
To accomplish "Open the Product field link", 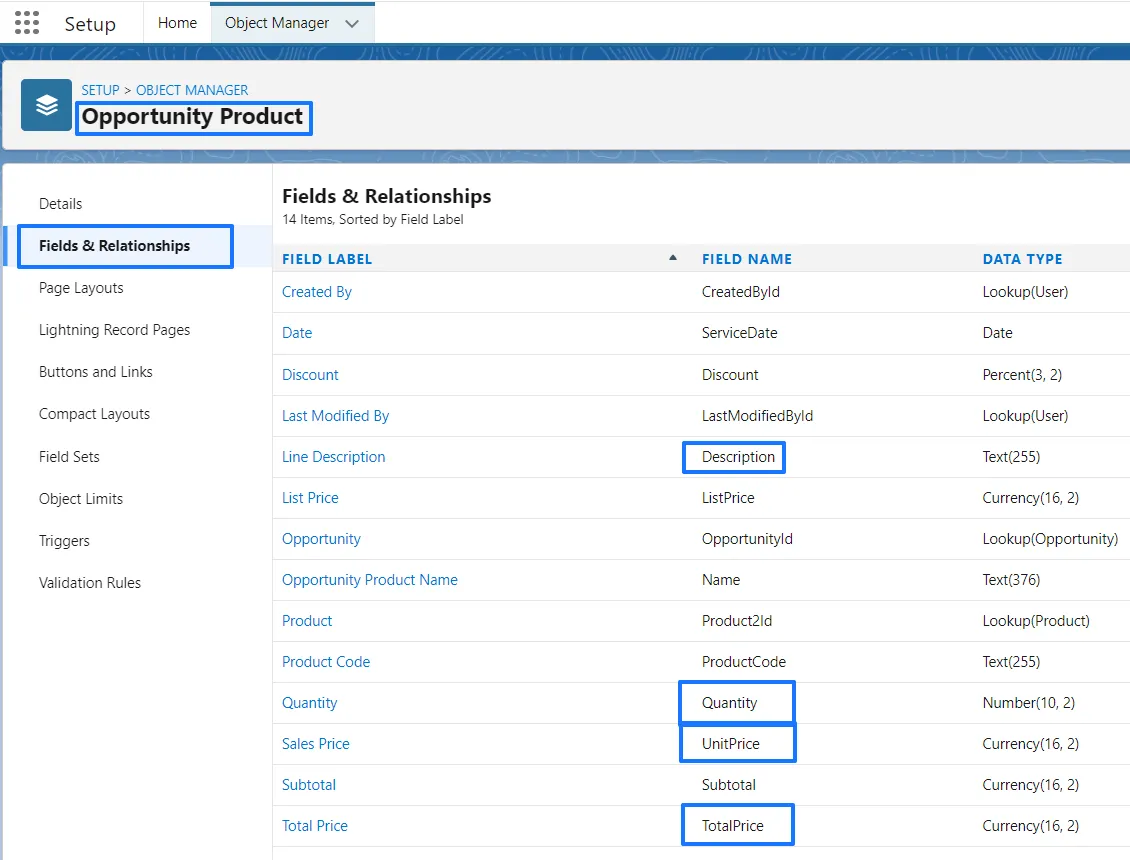I will pyautogui.click(x=307, y=621).
